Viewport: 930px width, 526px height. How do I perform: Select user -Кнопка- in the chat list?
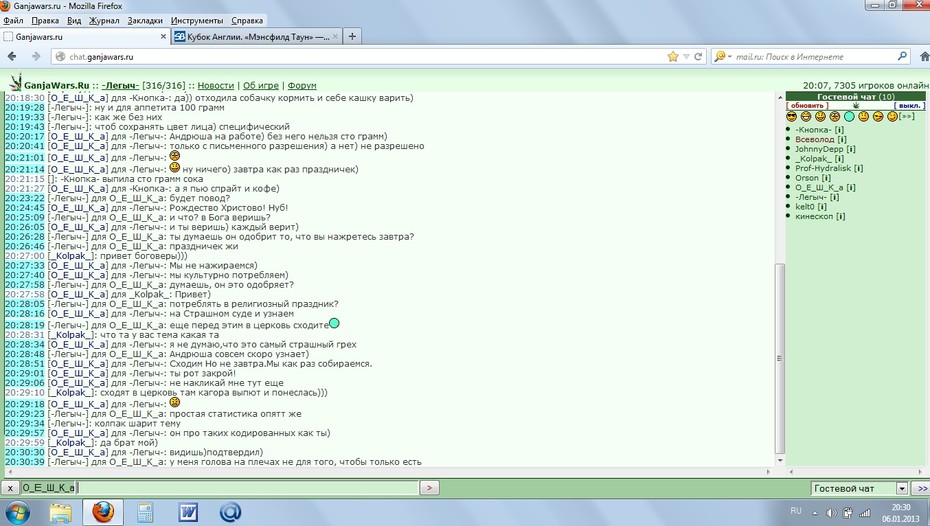(813, 130)
